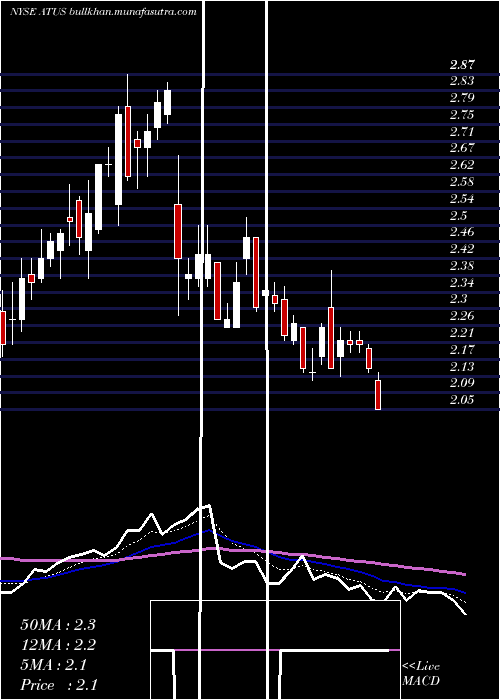
Task: Click the tall red candle below 2.54
Action: click(178, 231)
